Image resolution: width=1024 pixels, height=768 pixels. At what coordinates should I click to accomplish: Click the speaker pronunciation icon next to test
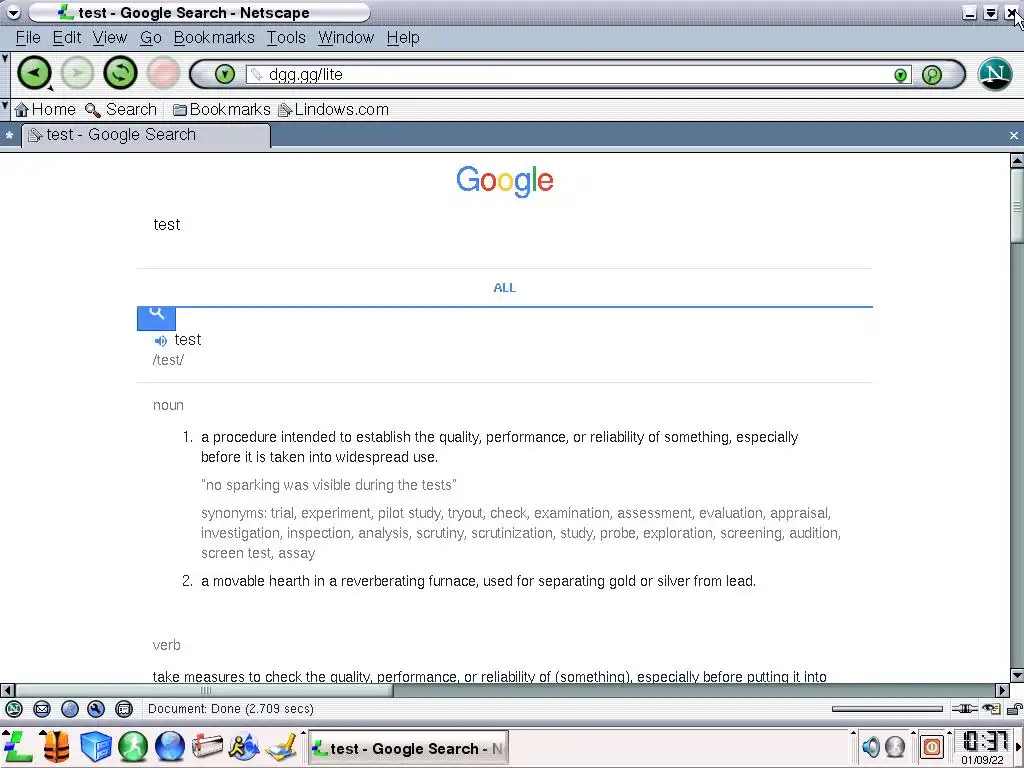[x=161, y=340]
